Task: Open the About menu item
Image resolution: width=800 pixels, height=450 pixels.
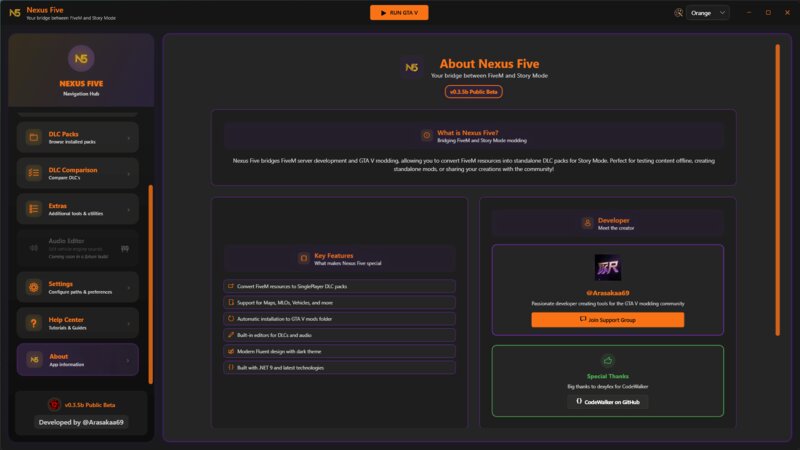Action: click(x=78, y=359)
